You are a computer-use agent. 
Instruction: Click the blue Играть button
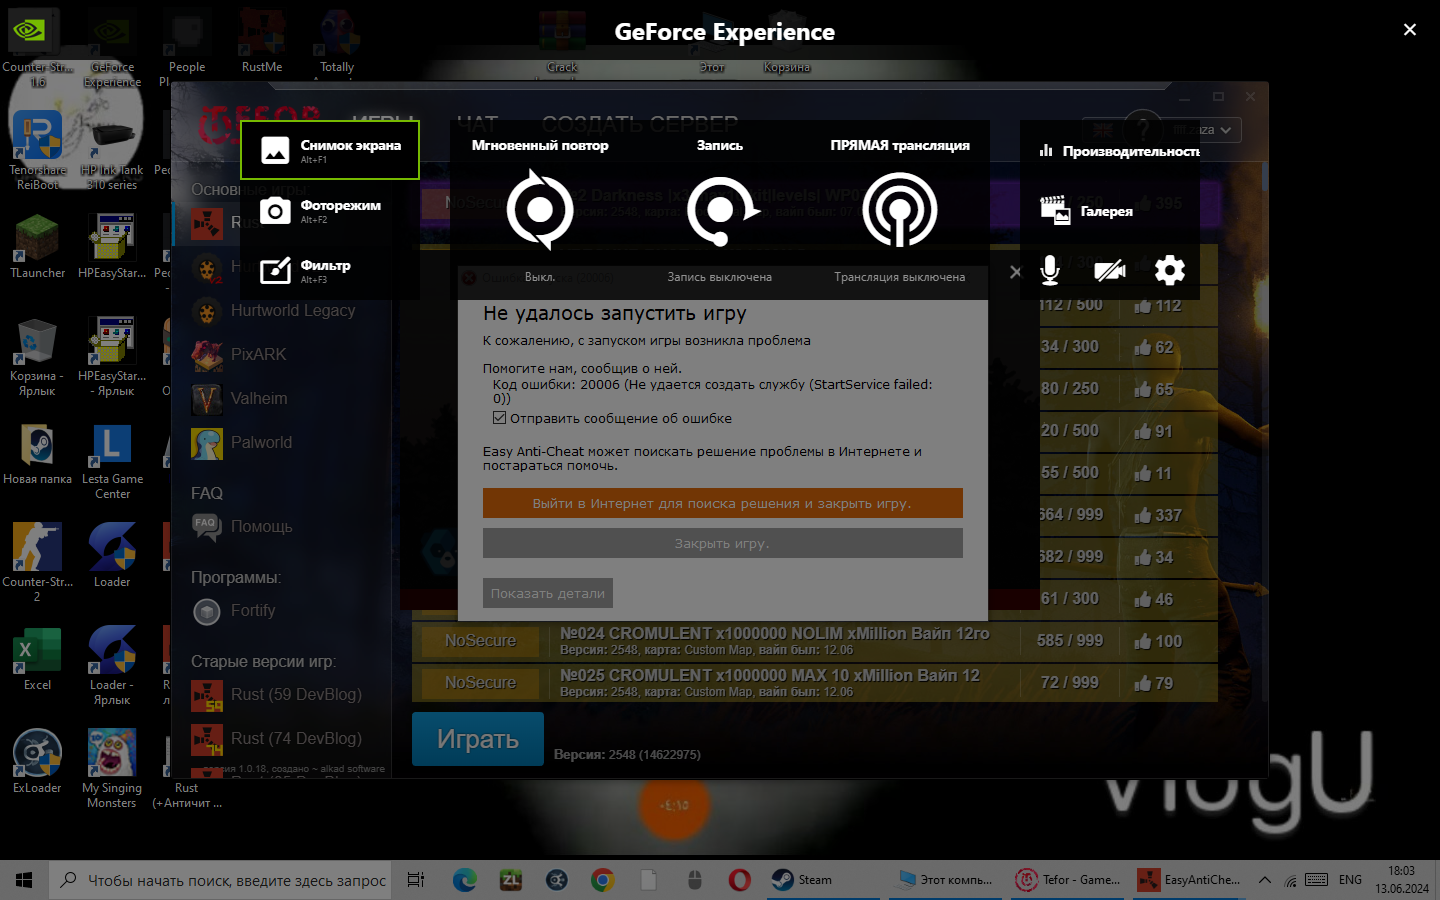tap(478, 739)
